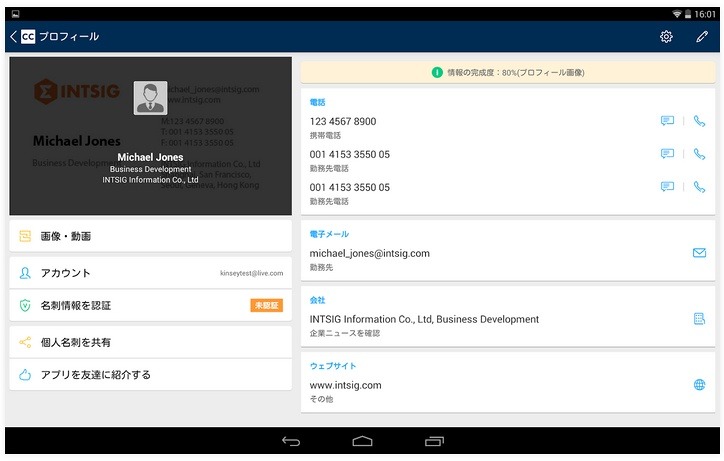The height and width of the screenshot is (461, 724).
Task: Tap the phone number 123 4567 8900
Action: pos(343,121)
